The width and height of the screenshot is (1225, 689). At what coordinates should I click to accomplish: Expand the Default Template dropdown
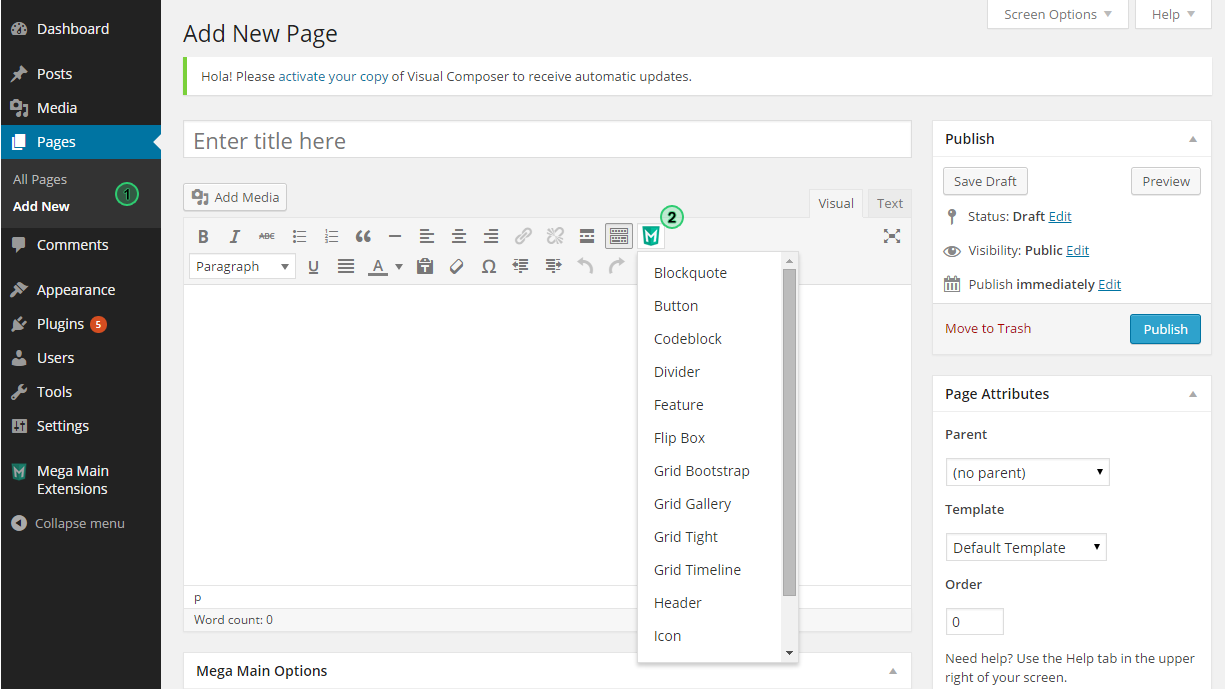(x=1026, y=547)
